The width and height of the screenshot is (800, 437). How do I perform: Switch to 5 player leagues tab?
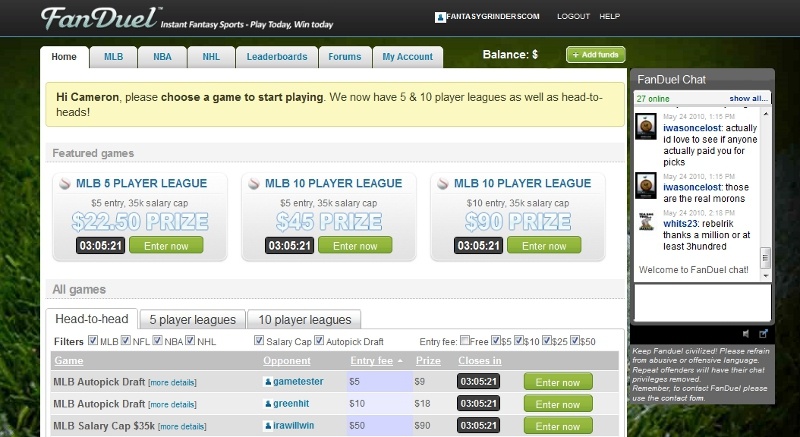[192, 320]
